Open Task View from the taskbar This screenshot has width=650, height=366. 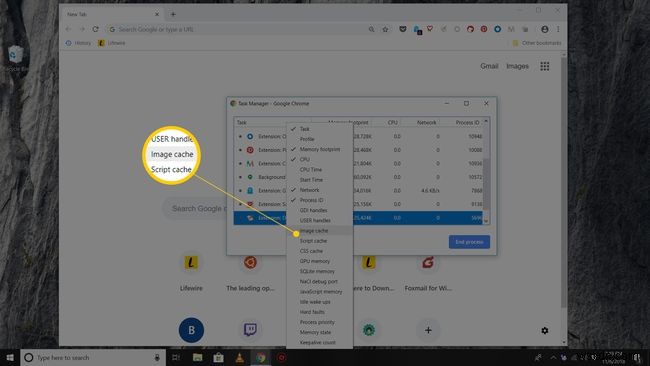coord(176,357)
